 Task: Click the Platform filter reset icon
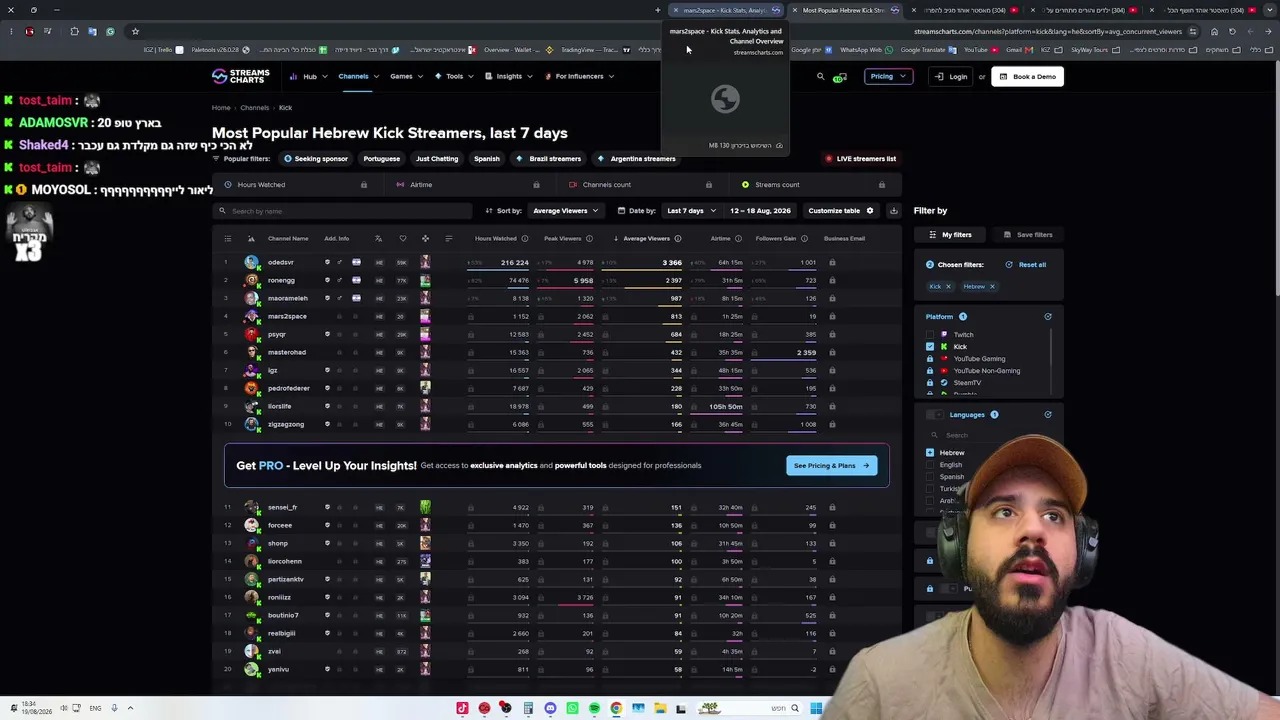[x=1048, y=316]
